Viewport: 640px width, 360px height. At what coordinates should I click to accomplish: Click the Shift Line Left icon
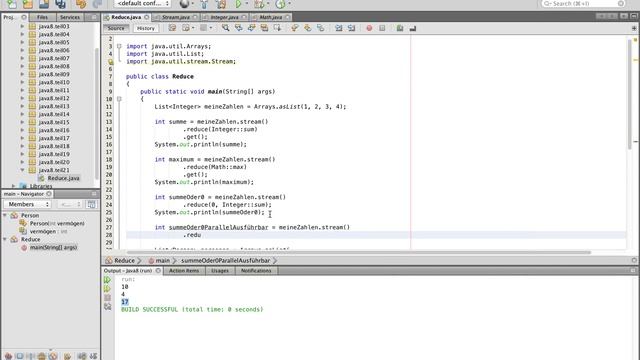point(338,28)
